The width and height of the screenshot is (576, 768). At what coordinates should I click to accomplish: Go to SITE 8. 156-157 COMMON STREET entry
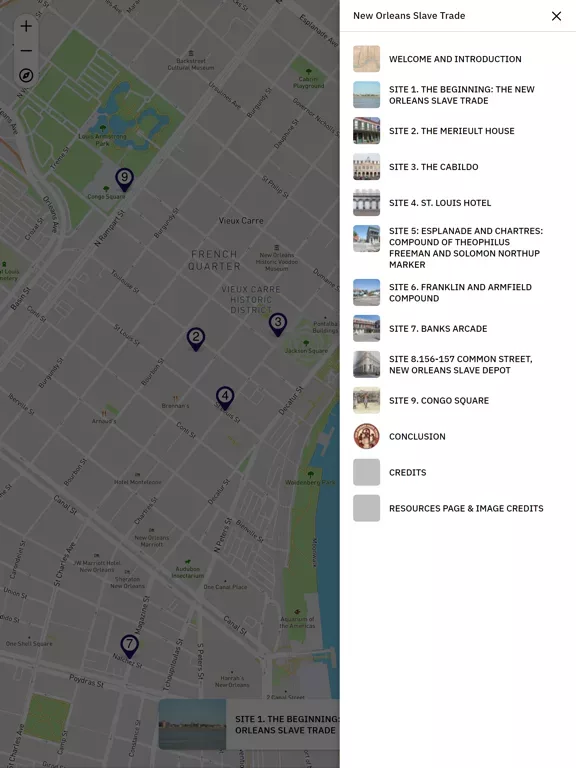(460, 364)
